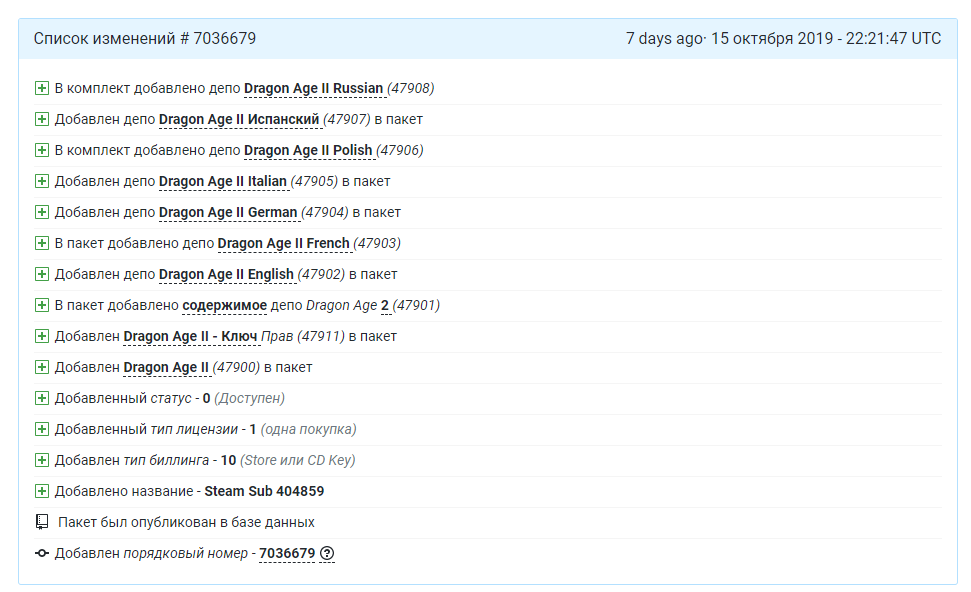
Task: Click plus icon beside тип лицензии row
Action: (x=41, y=429)
